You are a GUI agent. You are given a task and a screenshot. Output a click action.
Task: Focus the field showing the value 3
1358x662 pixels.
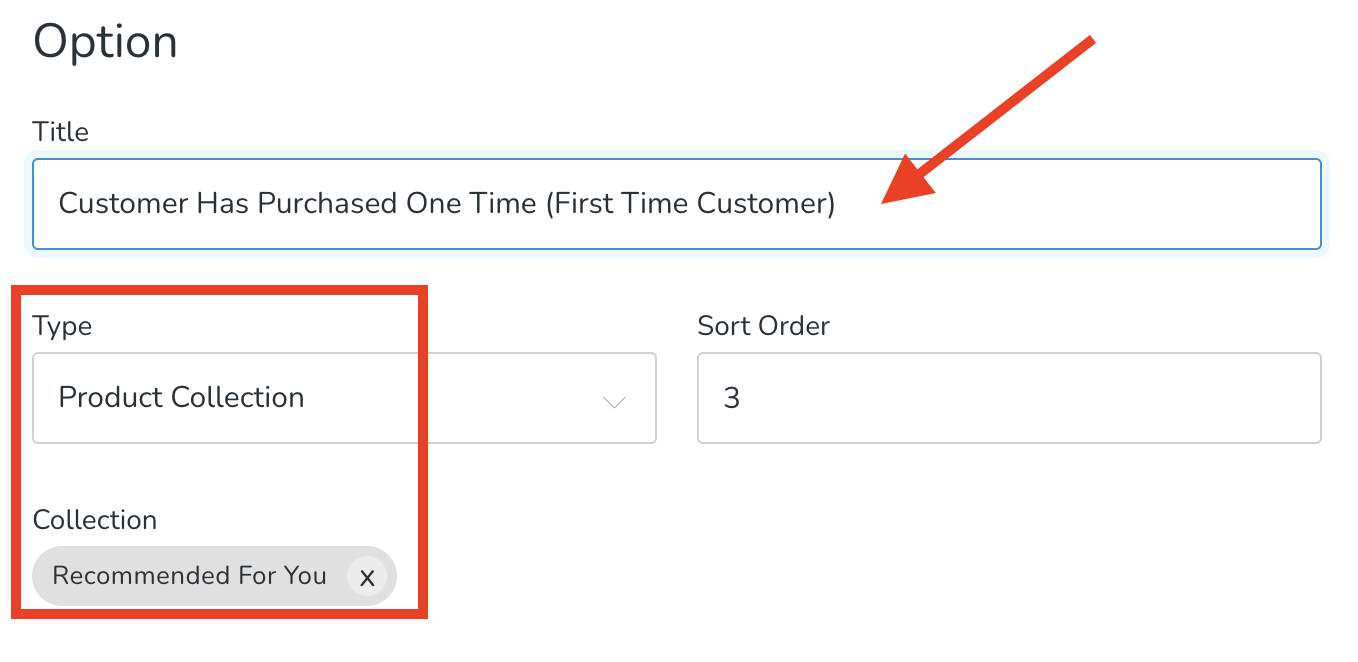1008,398
